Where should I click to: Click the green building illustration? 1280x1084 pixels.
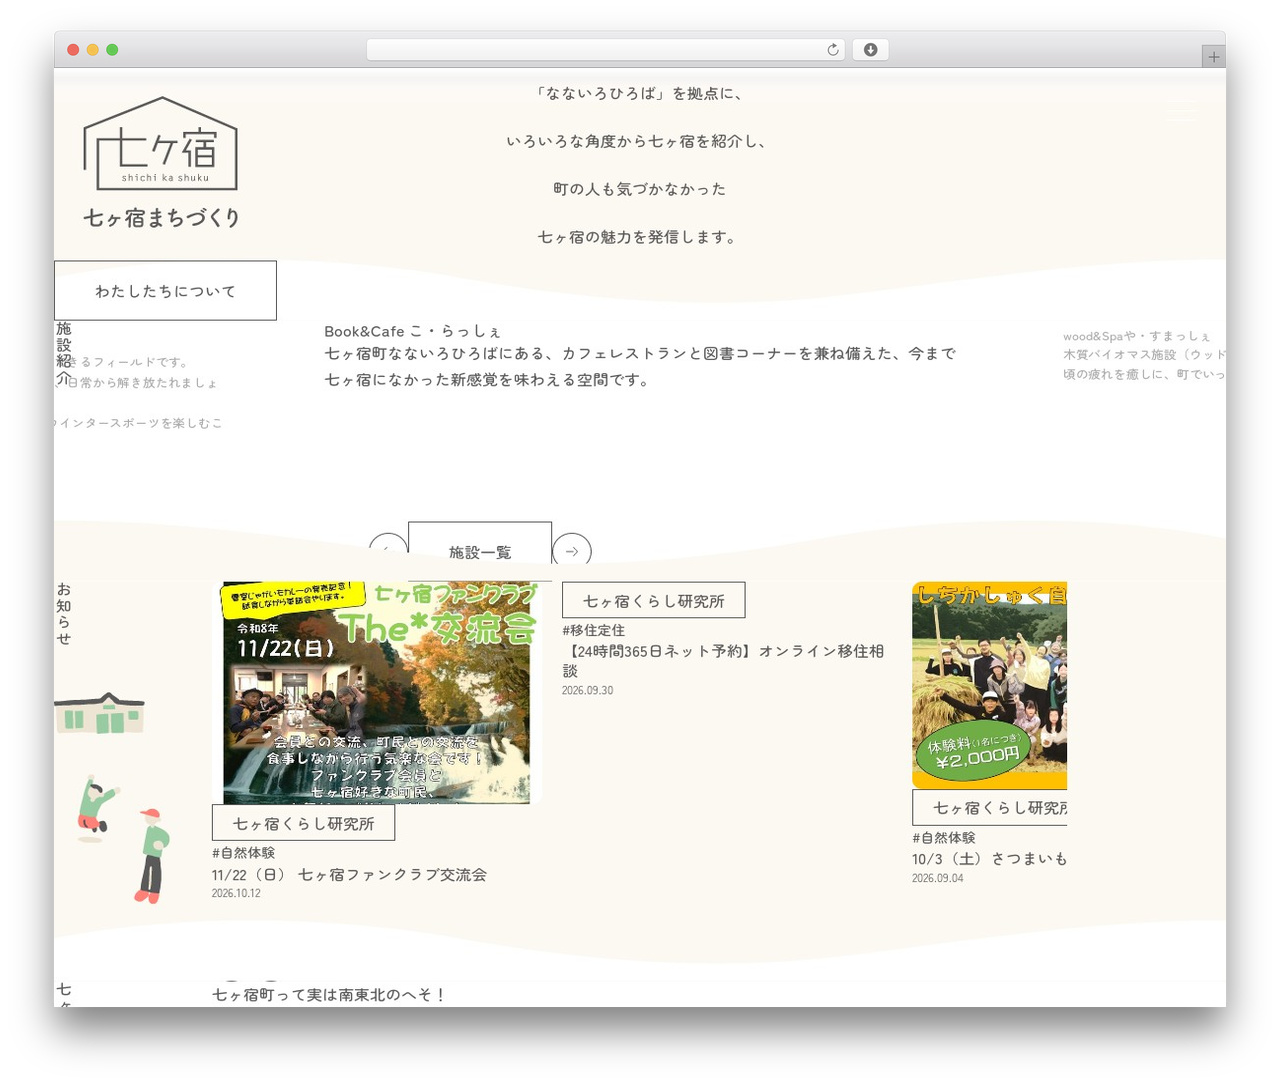pos(99,713)
